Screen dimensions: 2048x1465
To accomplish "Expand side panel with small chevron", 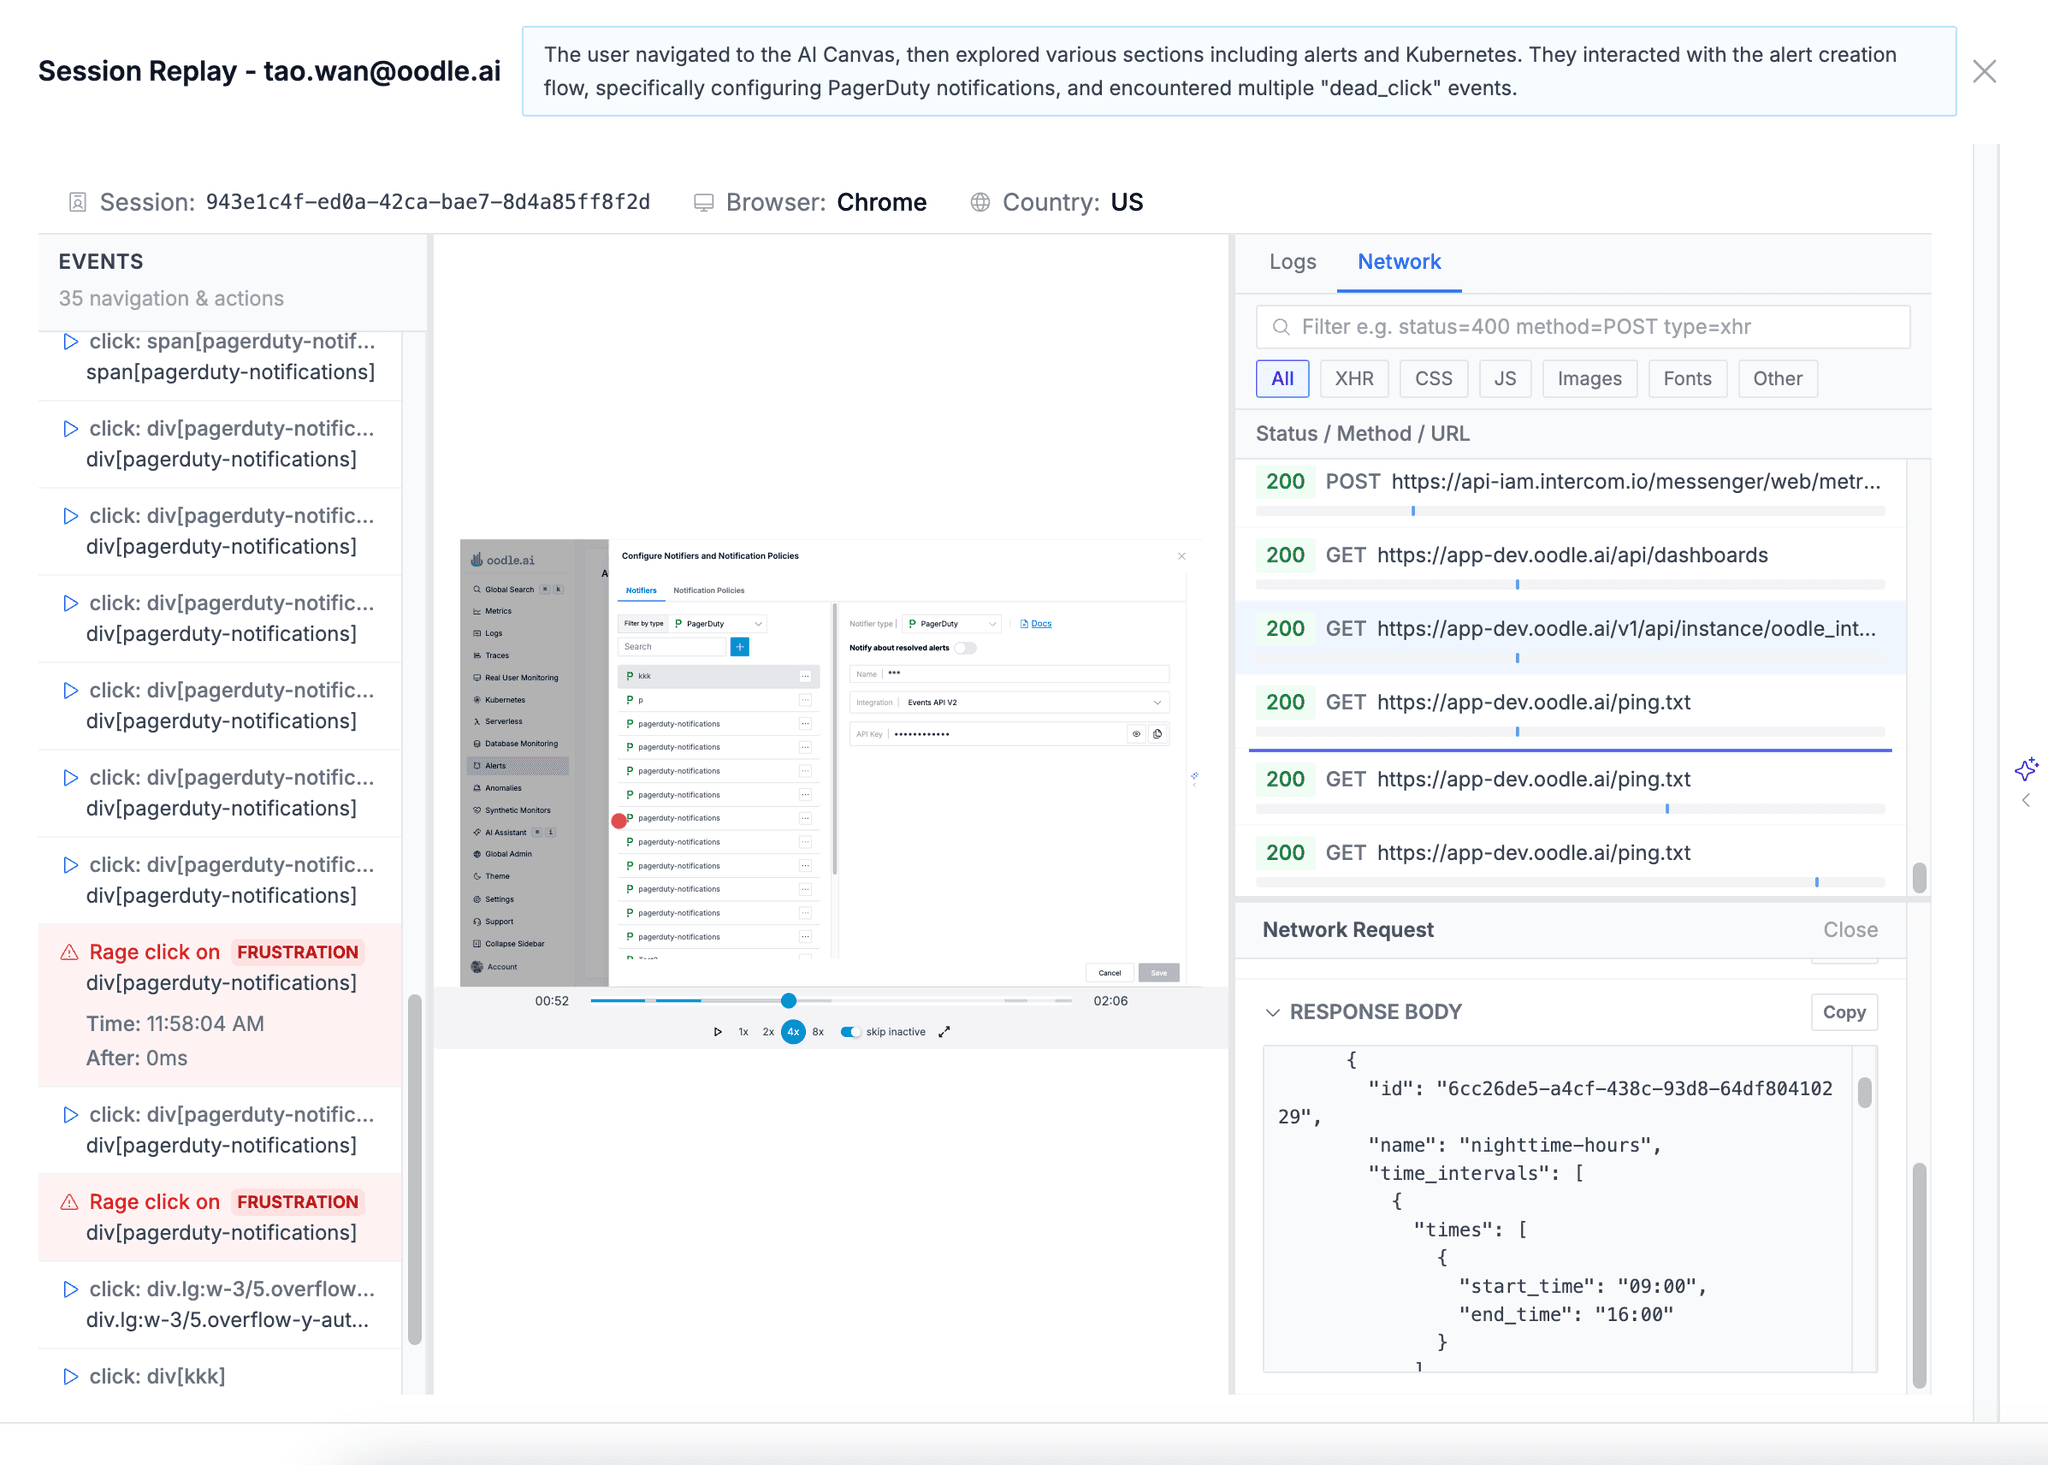I will [x=2026, y=800].
